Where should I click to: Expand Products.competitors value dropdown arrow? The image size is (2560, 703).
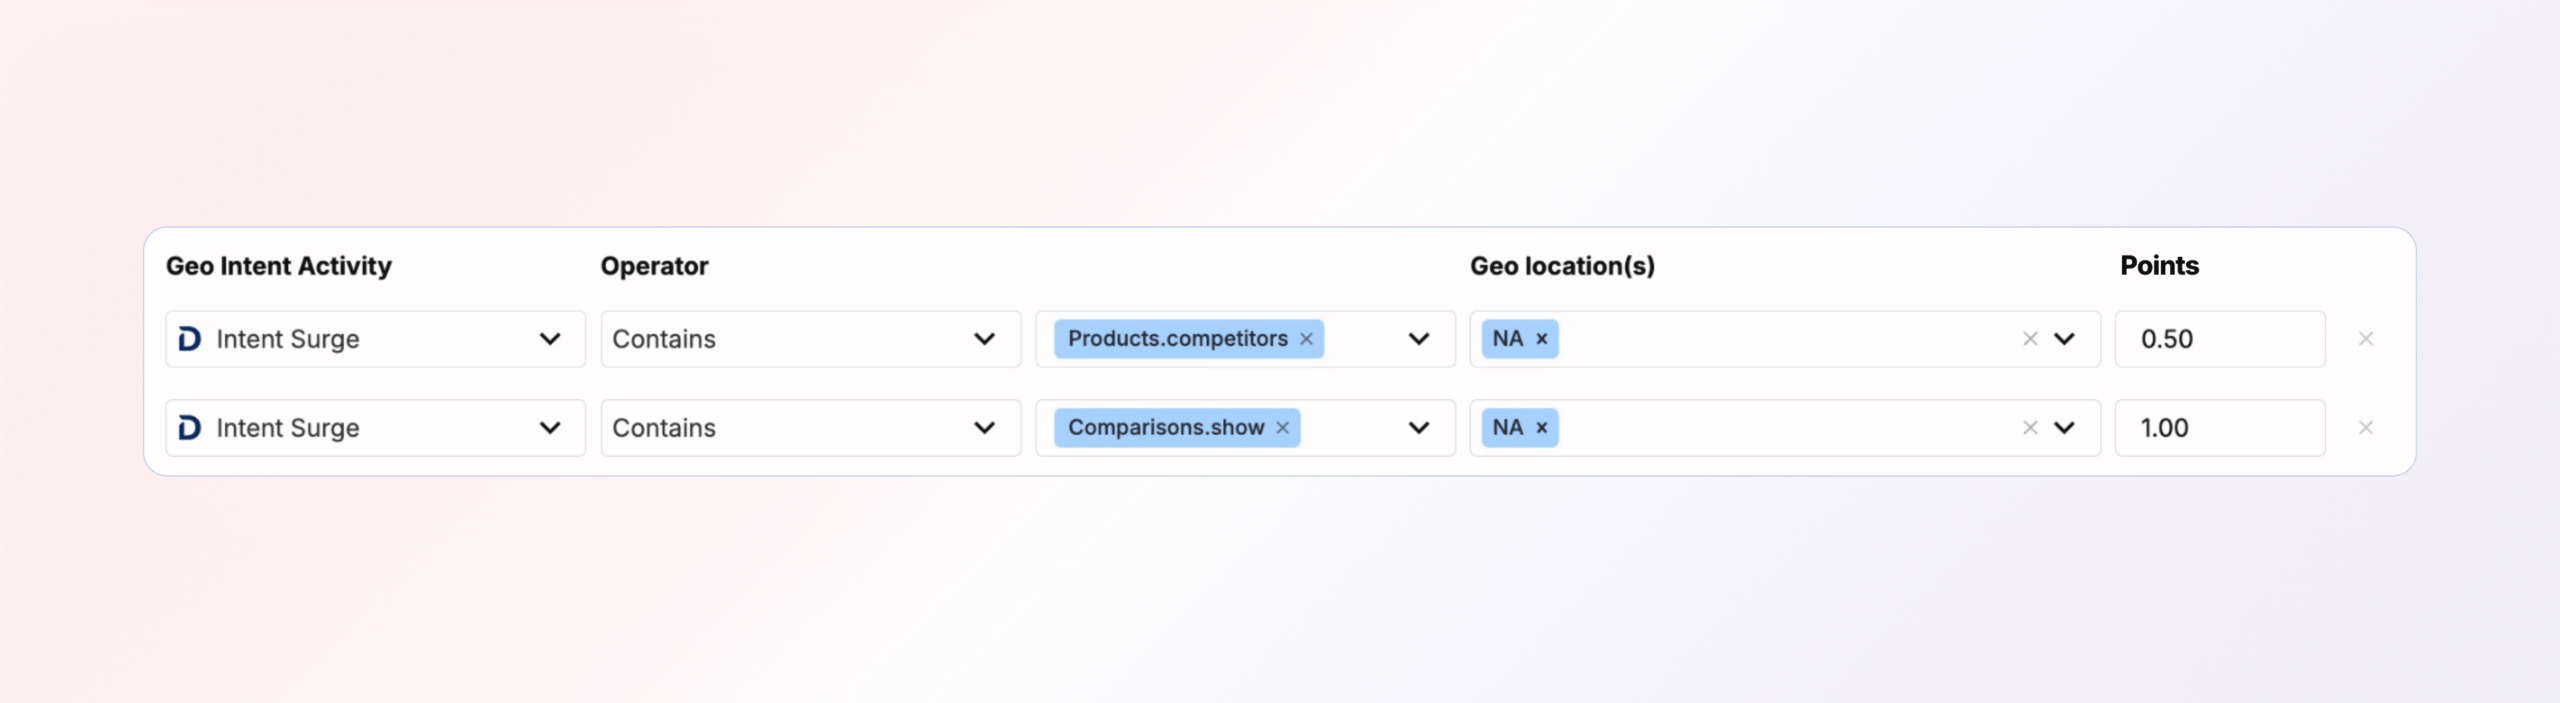(x=1419, y=339)
